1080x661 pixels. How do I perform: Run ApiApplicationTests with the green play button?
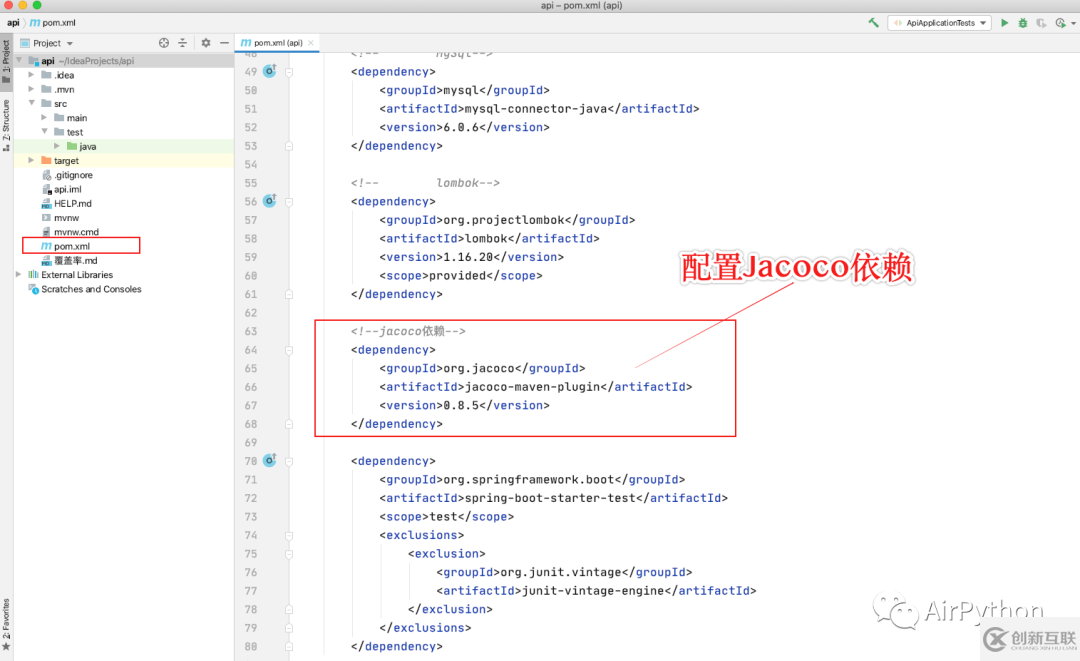[x=1004, y=23]
